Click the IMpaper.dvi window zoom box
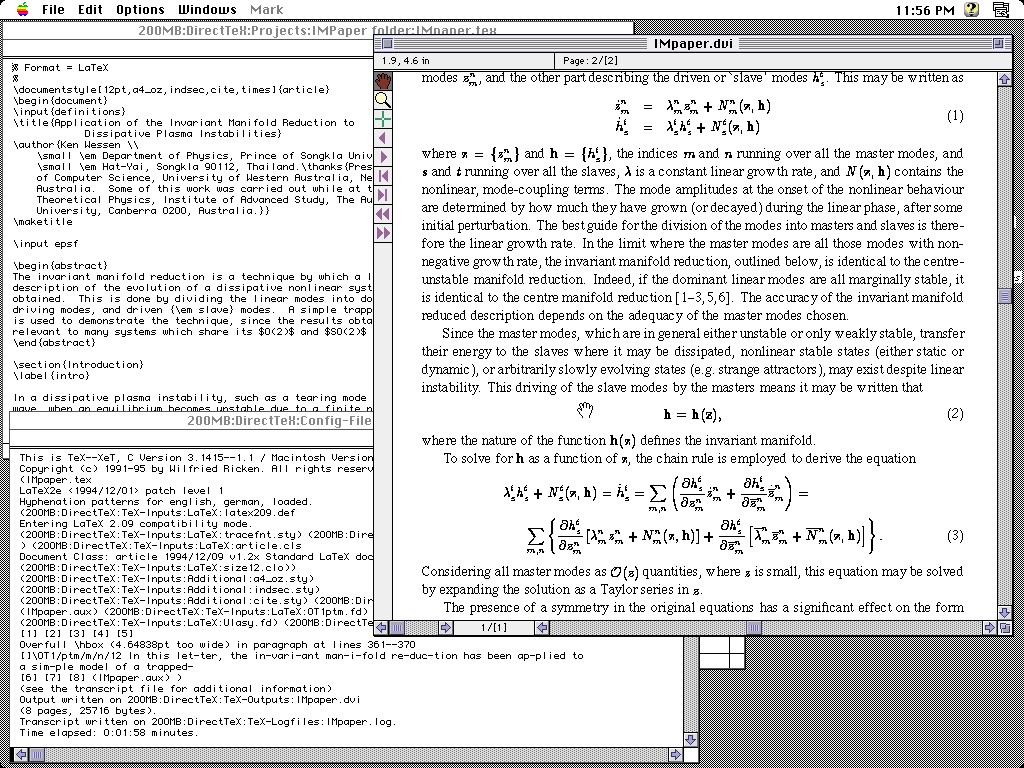The image size is (1024, 768). pos(1004,44)
